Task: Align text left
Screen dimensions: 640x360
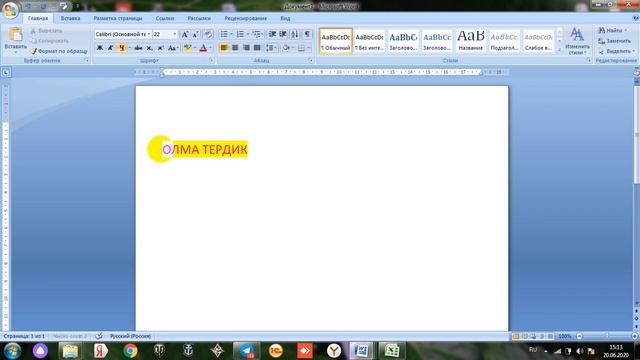Action: click(224, 48)
